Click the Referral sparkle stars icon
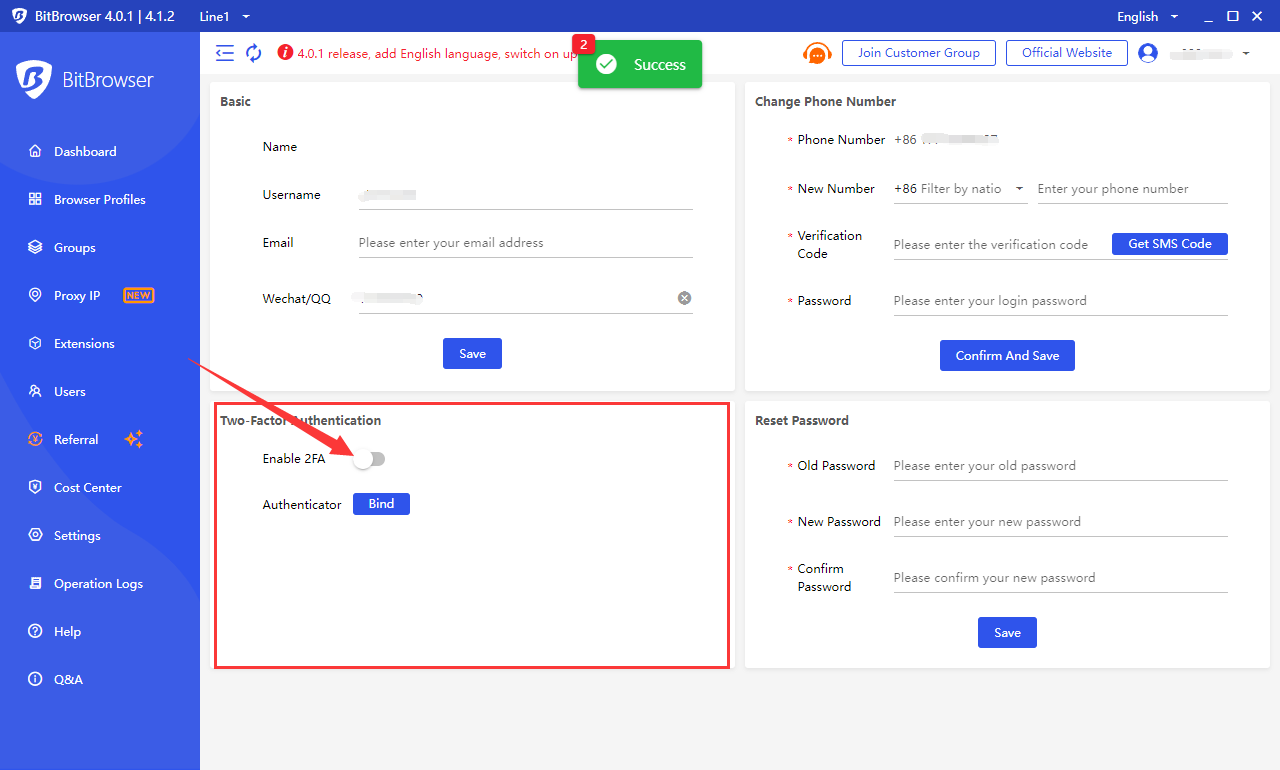 click(x=134, y=440)
